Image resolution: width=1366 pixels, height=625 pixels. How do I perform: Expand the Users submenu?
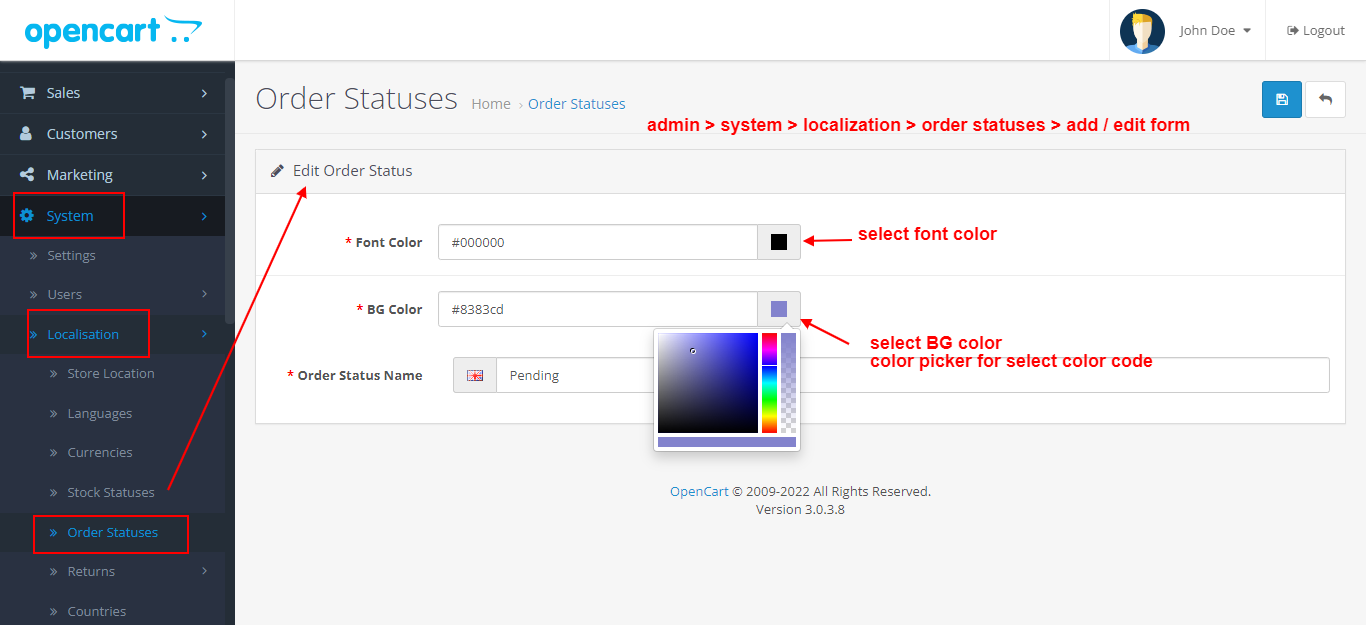[64, 294]
